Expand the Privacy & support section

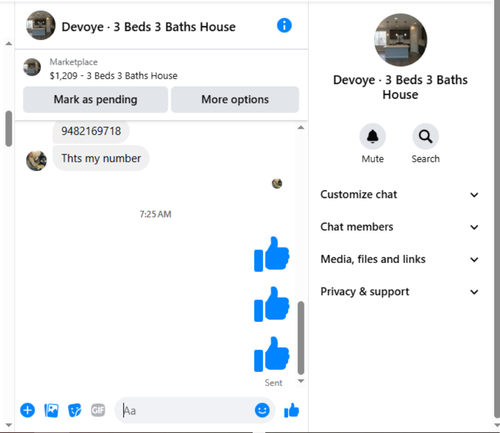click(399, 291)
